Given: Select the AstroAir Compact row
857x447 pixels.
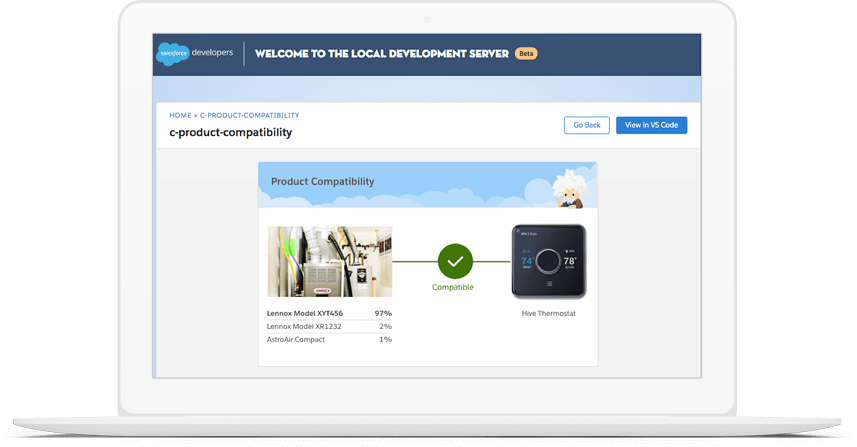Looking at the screenshot, I should pyautogui.click(x=329, y=339).
